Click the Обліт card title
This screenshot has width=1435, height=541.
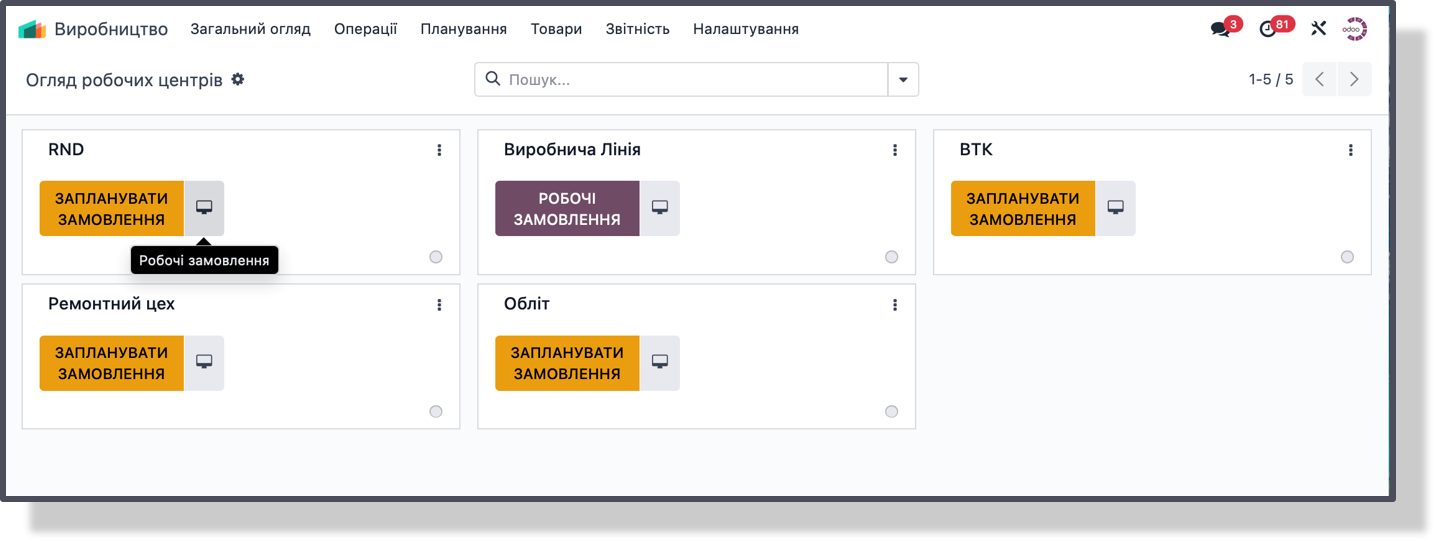pos(527,304)
